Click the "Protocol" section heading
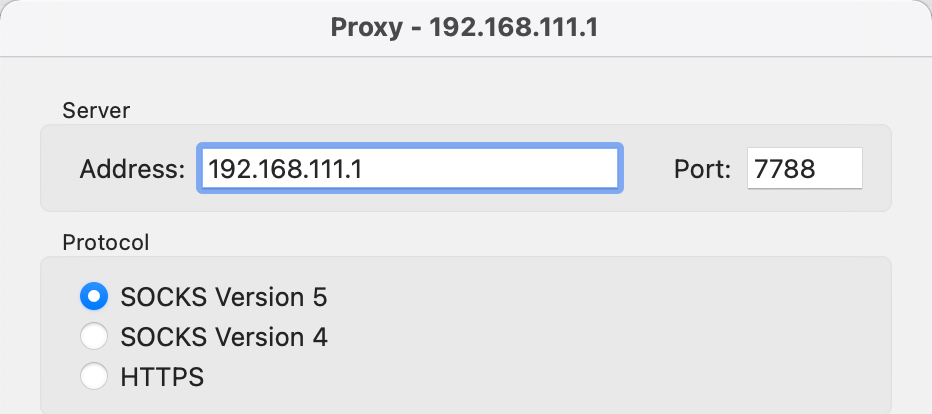The width and height of the screenshot is (932, 414). [106, 242]
